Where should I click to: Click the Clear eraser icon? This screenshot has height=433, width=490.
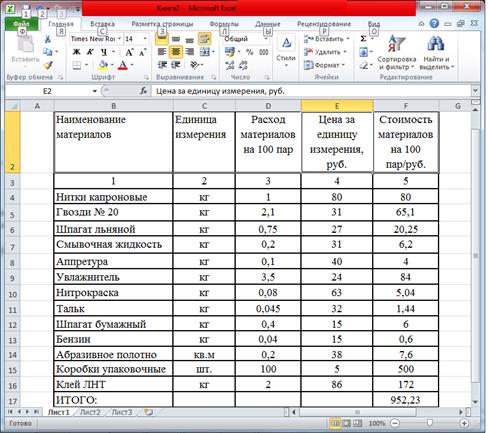click(x=364, y=65)
